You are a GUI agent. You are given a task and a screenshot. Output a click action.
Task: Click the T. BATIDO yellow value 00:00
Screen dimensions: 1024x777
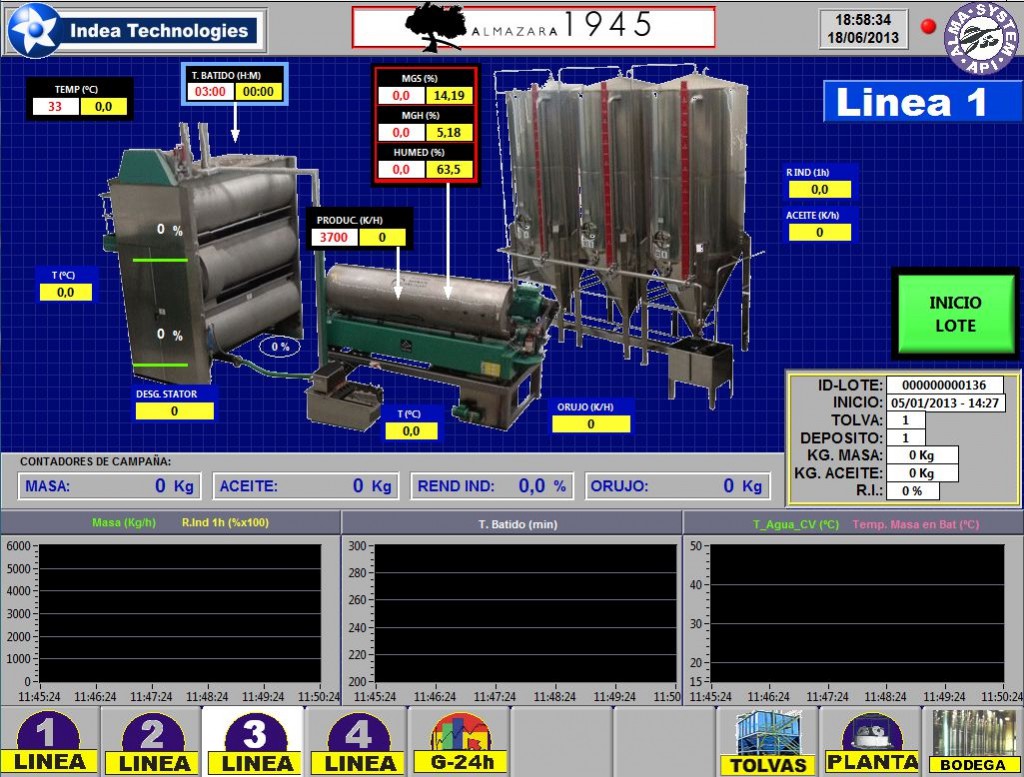259,91
